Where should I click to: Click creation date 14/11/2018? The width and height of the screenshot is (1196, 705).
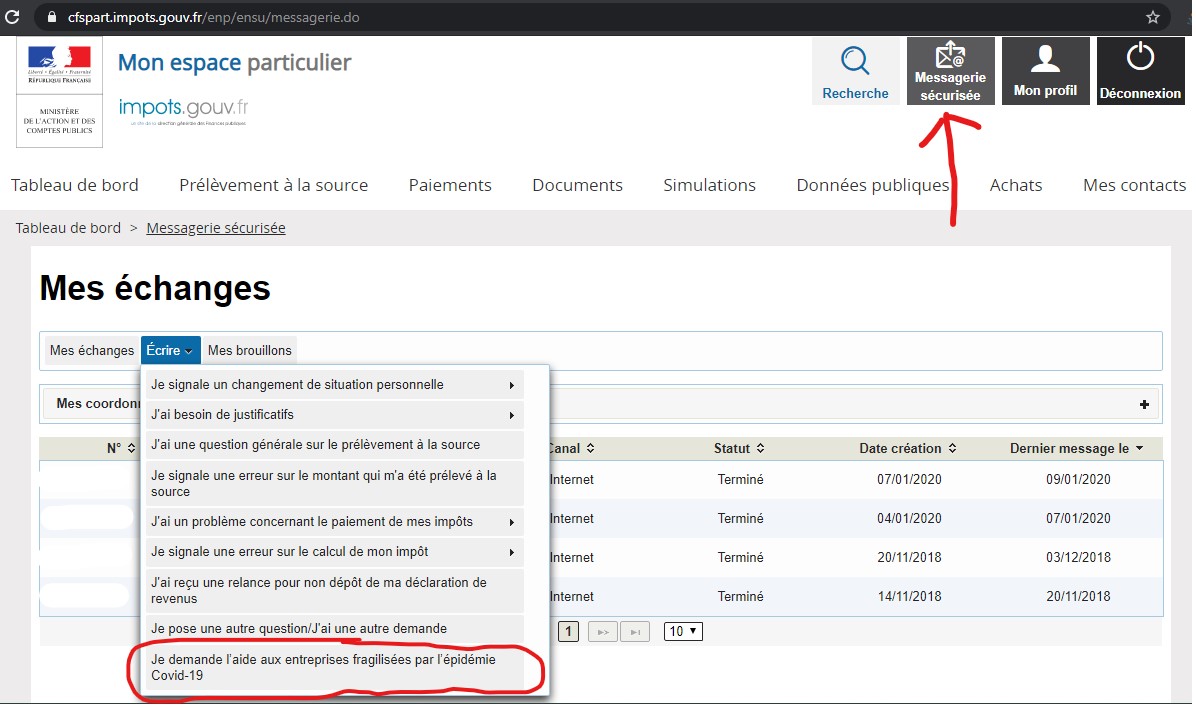909,596
